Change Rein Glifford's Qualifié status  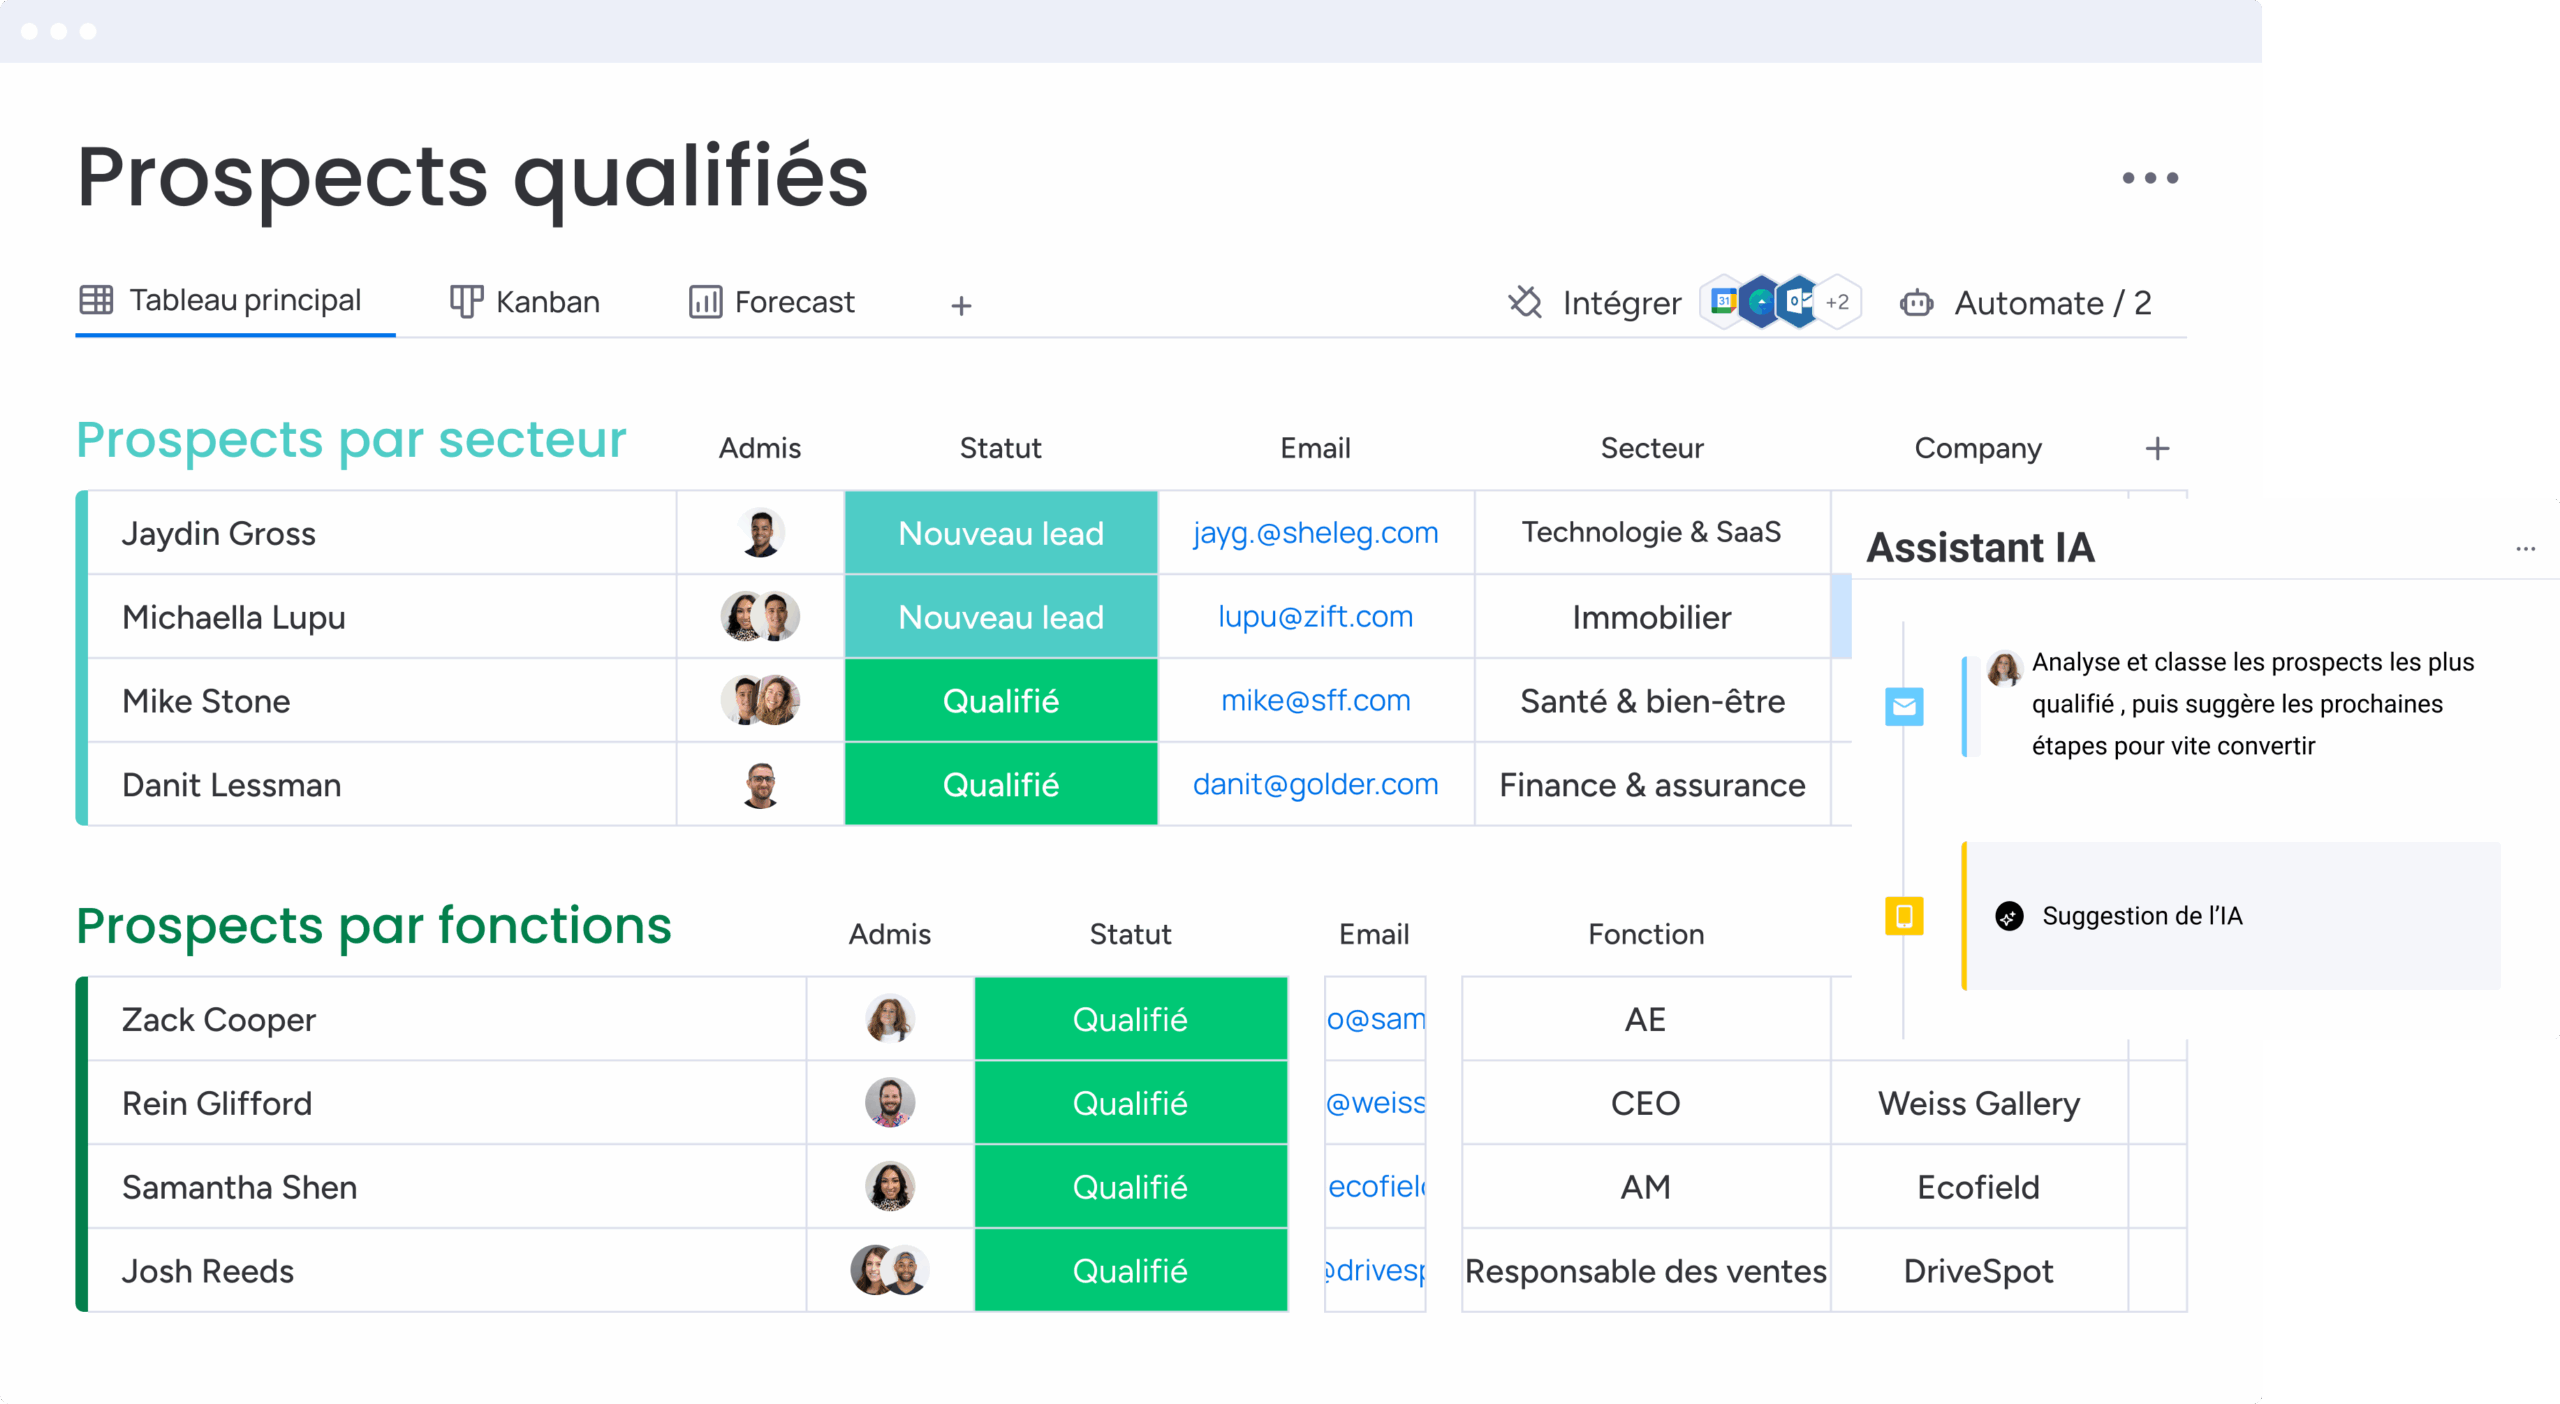(1131, 1103)
